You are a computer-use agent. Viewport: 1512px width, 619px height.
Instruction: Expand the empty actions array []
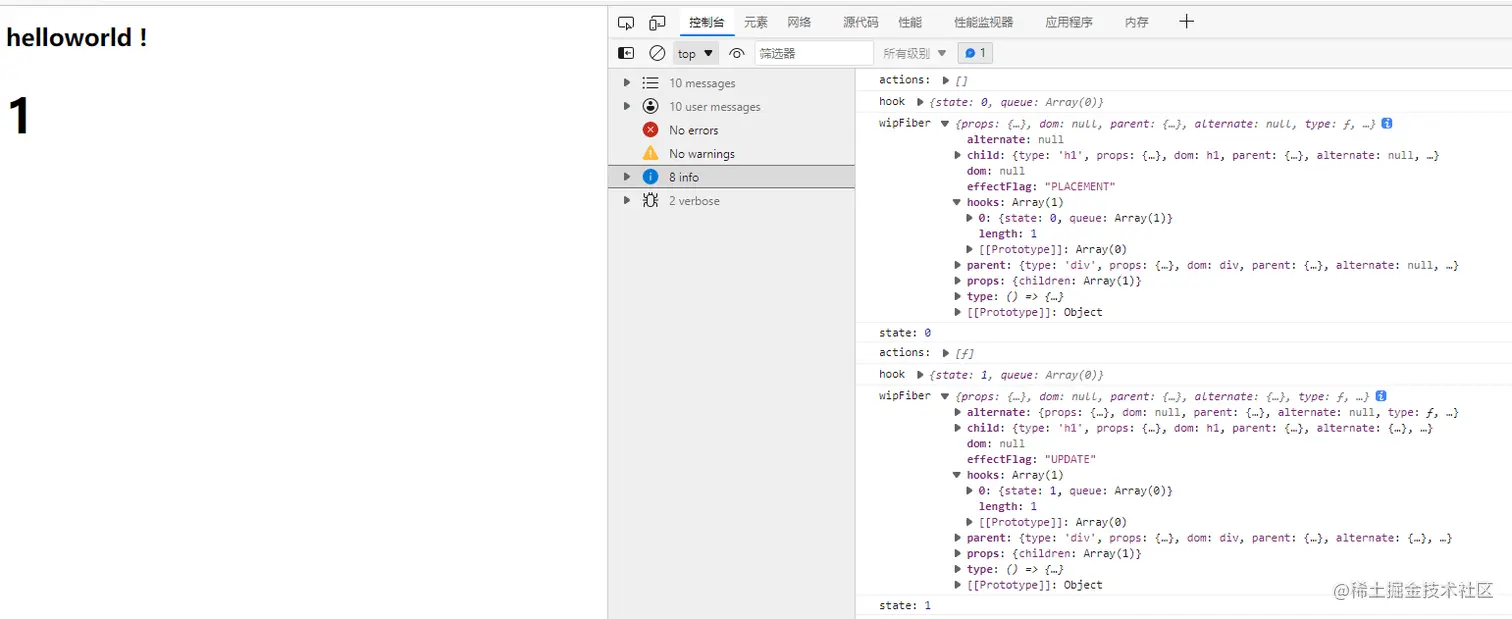946,80
